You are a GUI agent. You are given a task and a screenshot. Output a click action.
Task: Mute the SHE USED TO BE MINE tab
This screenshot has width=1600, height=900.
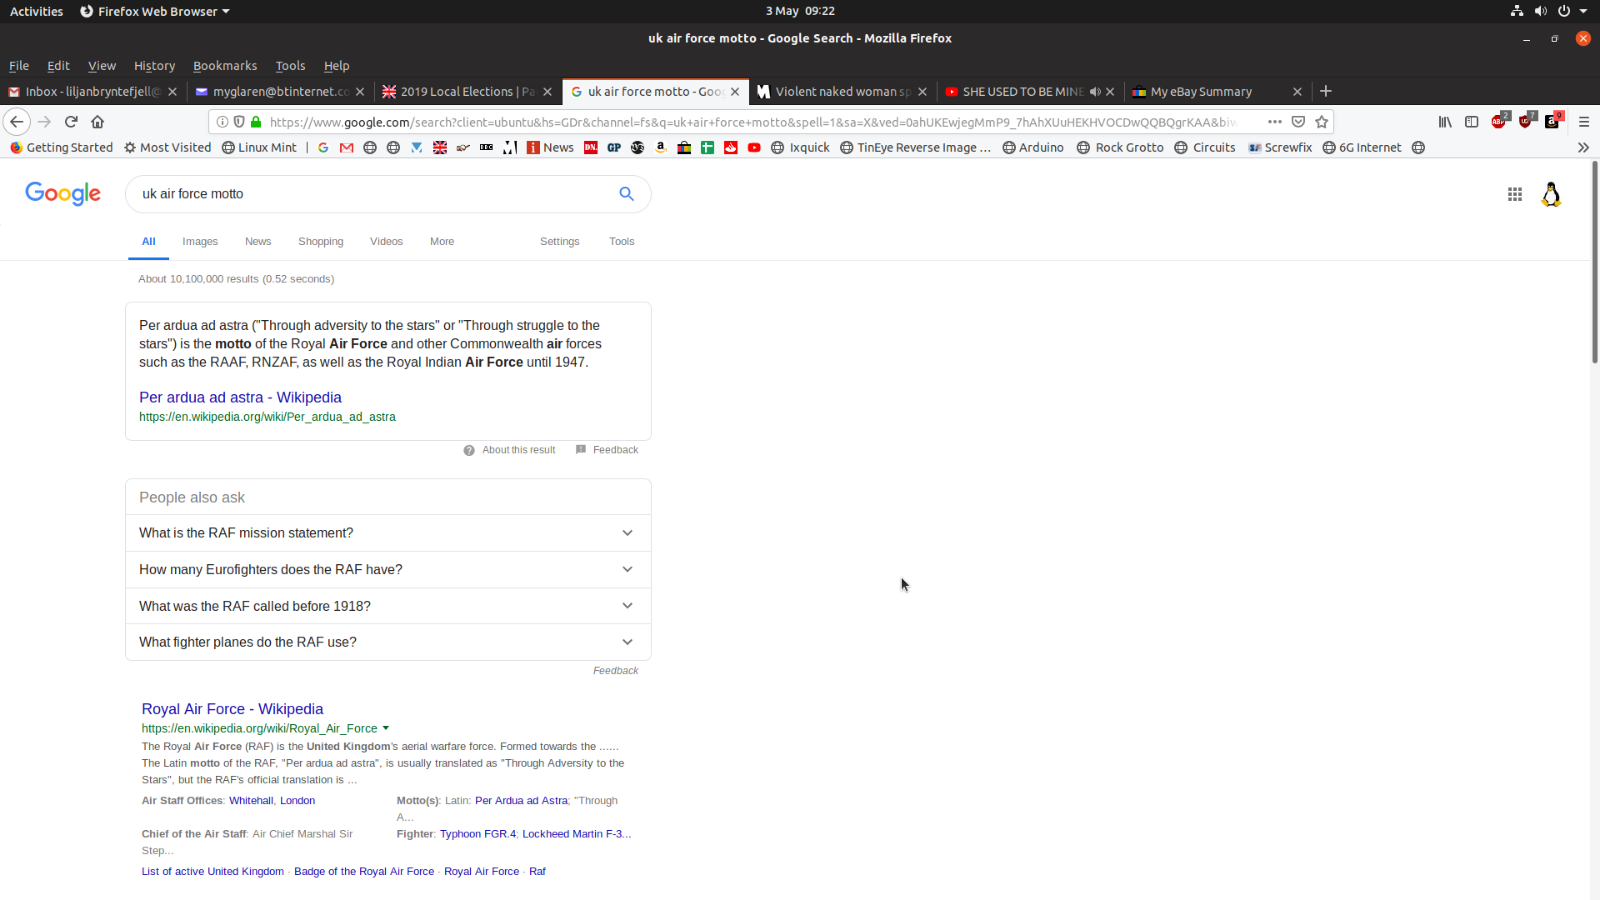(x=1095, y=92)
